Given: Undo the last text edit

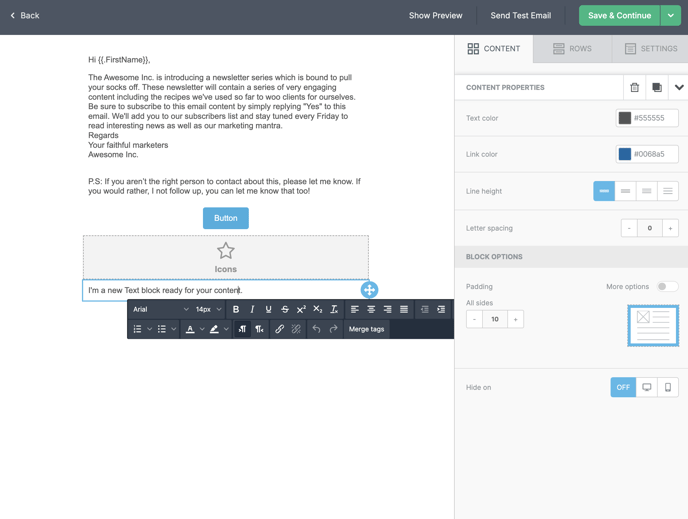Looking at the screenshot, I should (x=316, y=329).
